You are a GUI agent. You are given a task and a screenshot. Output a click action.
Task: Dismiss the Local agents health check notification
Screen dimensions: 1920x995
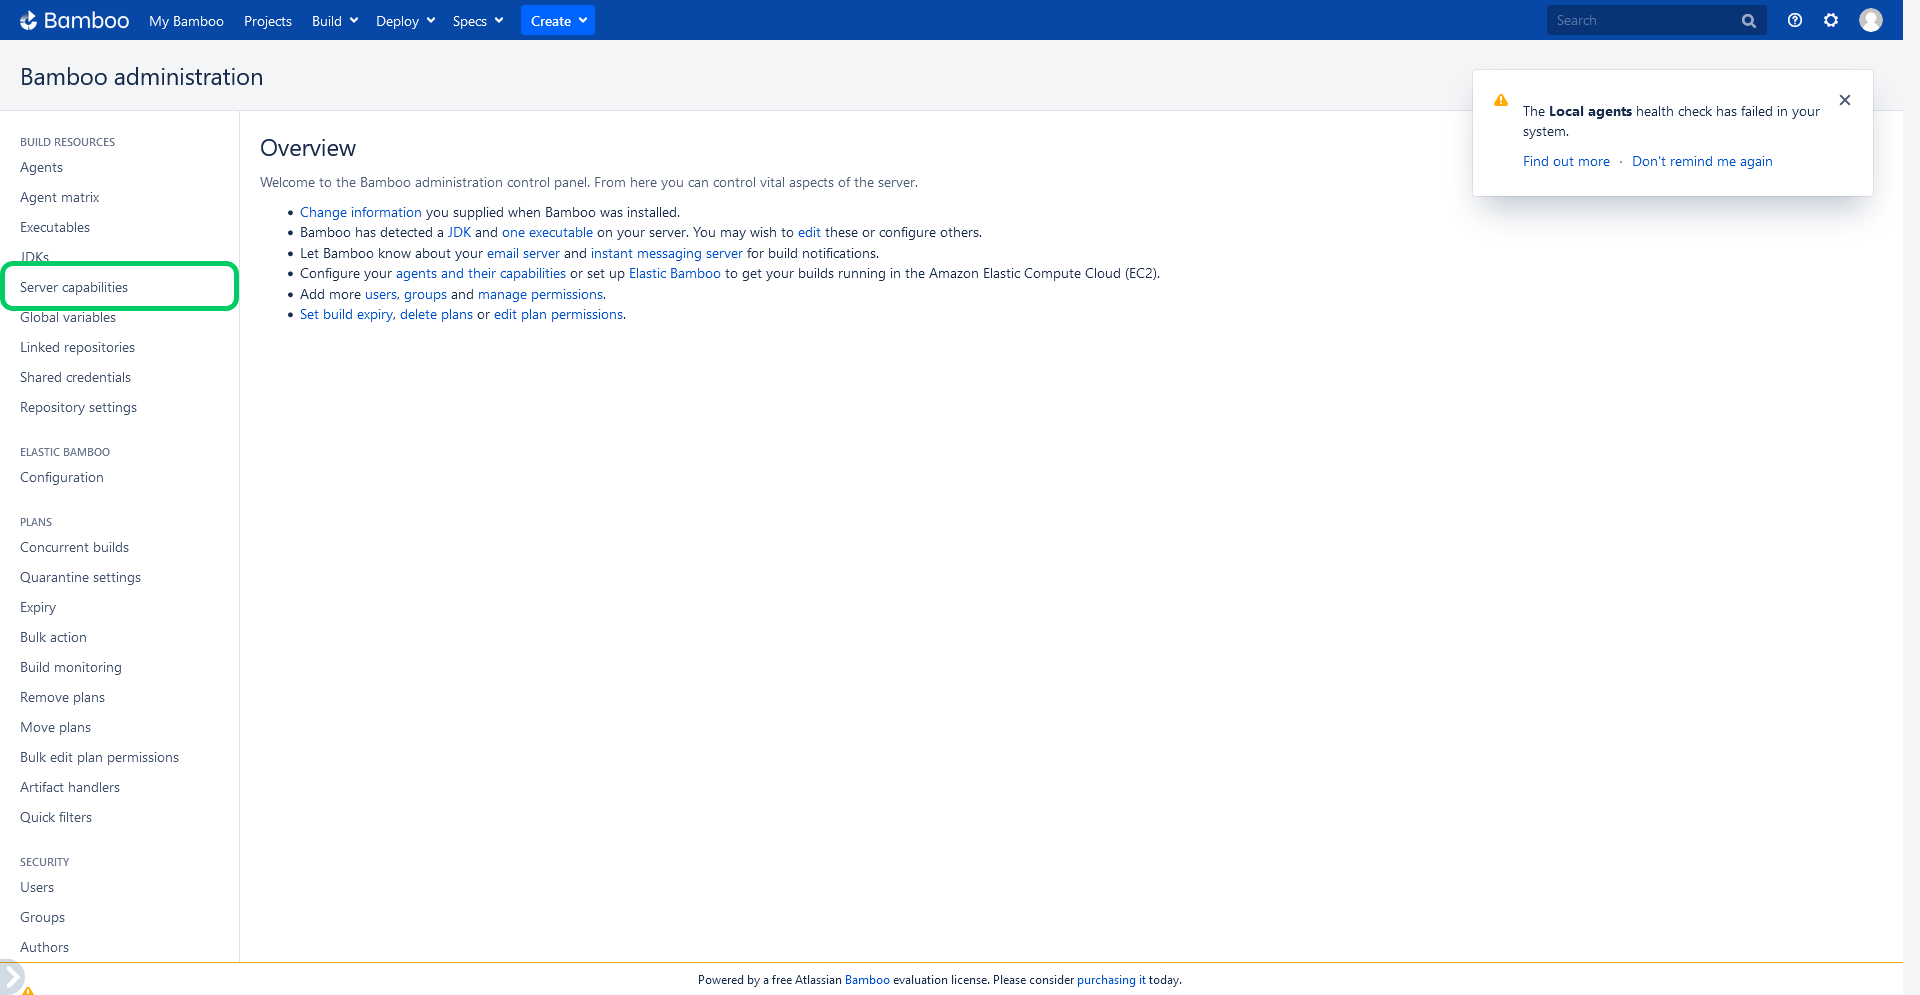pyautogui.click(x=1845, y=100)
